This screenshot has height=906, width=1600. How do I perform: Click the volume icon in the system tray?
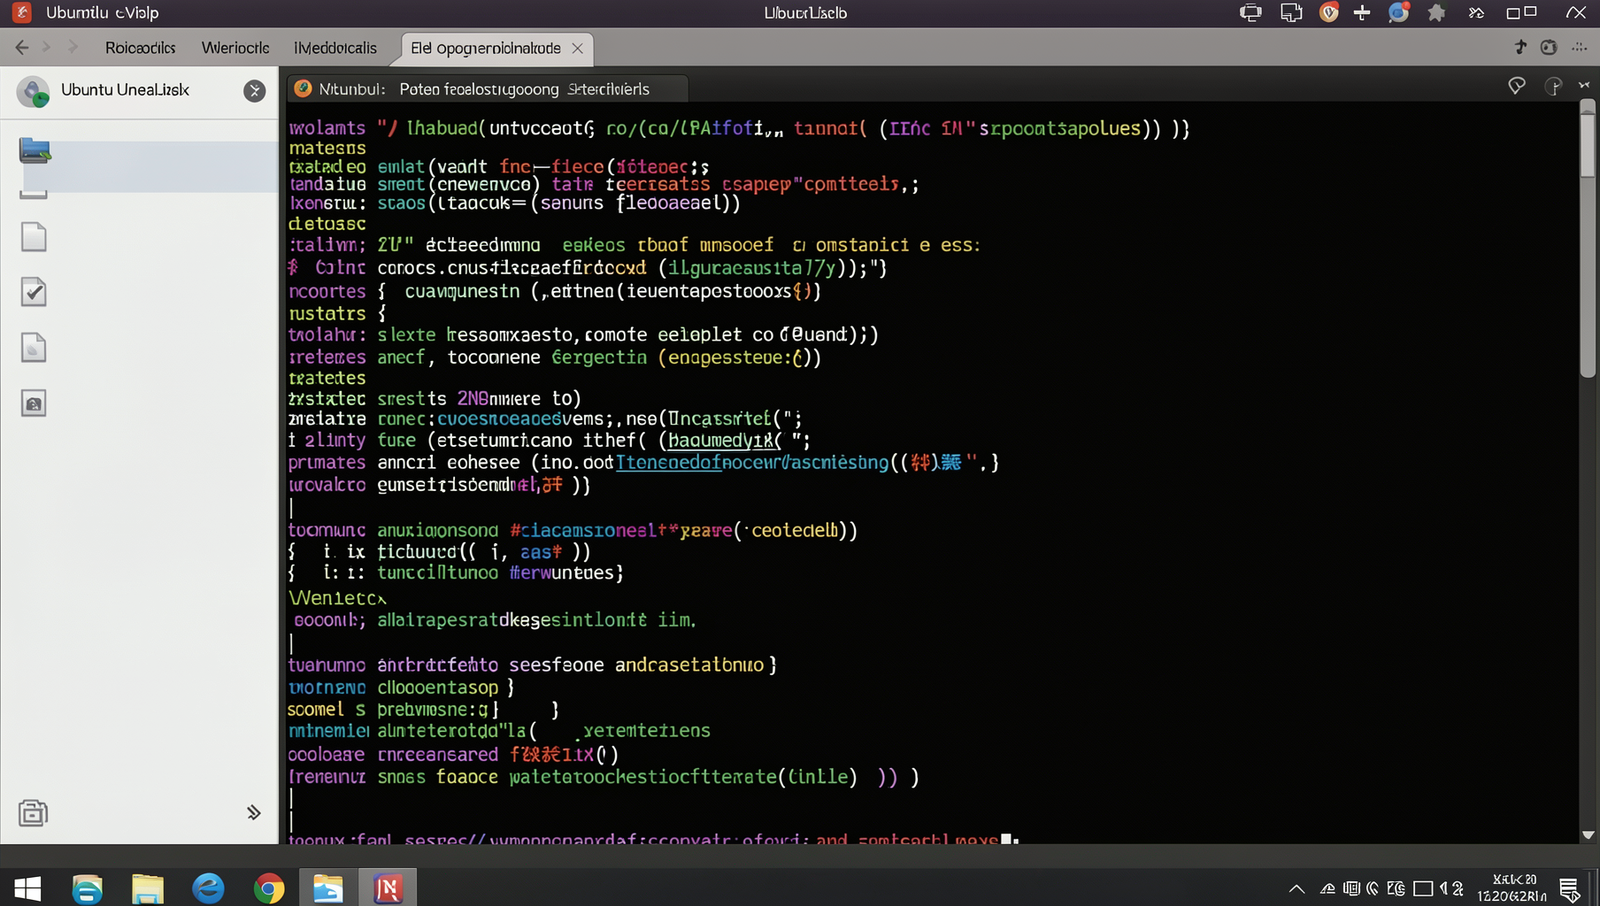pos(1445,888)
